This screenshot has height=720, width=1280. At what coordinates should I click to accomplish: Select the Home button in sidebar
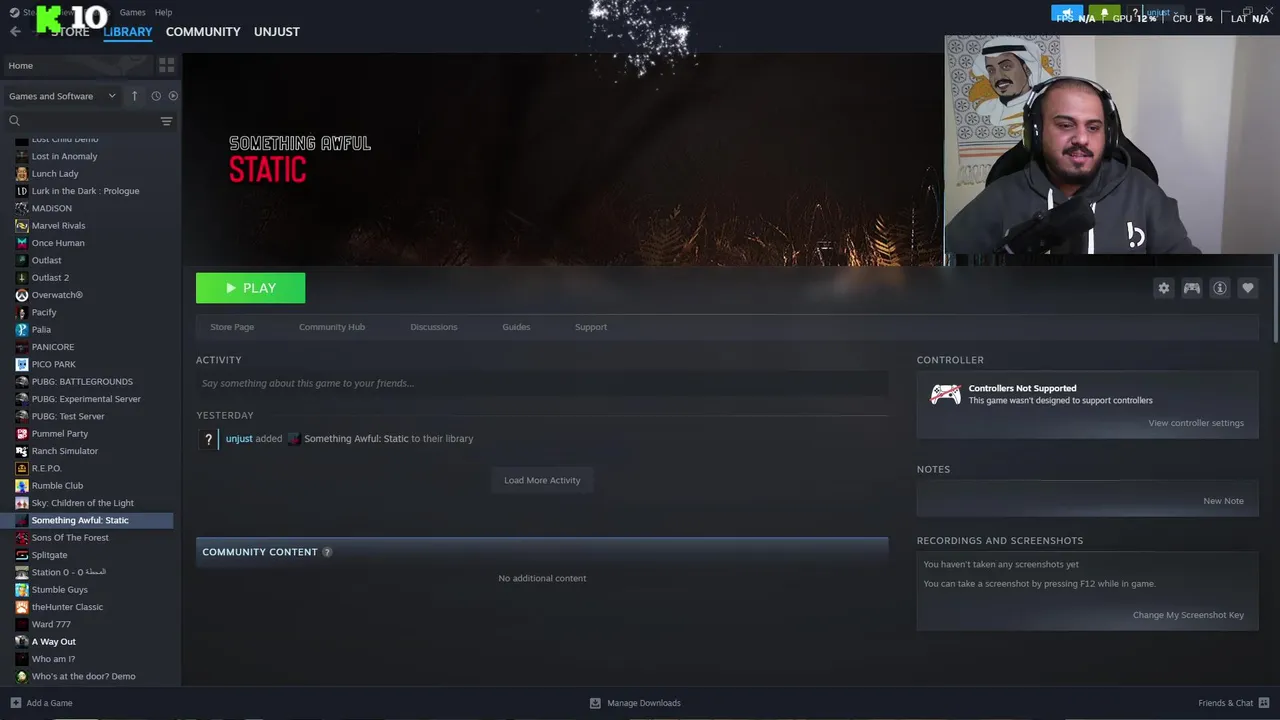78,65
